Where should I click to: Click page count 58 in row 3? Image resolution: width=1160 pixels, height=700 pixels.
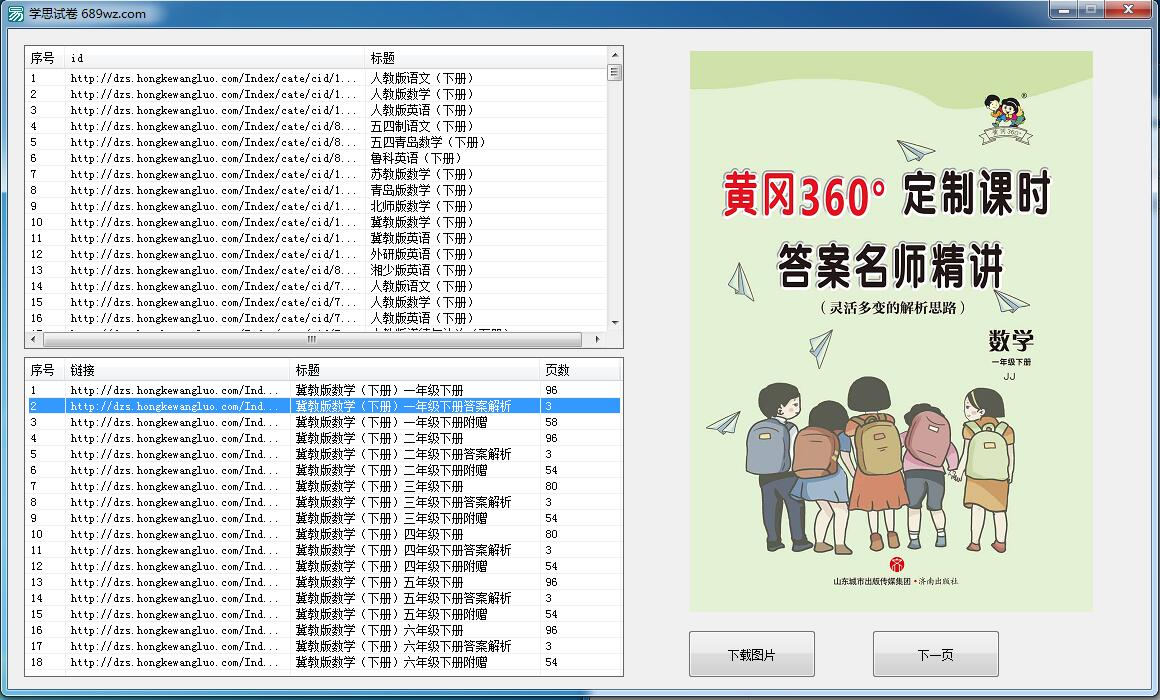point(551,422)
